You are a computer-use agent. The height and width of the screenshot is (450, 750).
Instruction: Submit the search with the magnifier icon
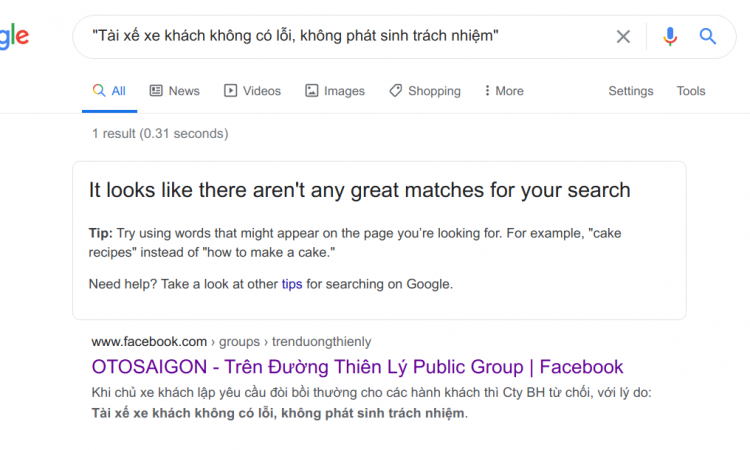click(707, 36)
